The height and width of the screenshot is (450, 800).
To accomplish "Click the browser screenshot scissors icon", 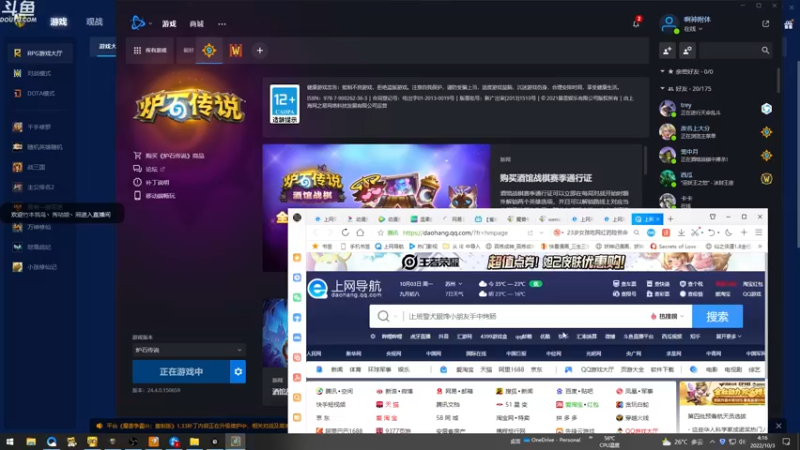I will [695, 233].
